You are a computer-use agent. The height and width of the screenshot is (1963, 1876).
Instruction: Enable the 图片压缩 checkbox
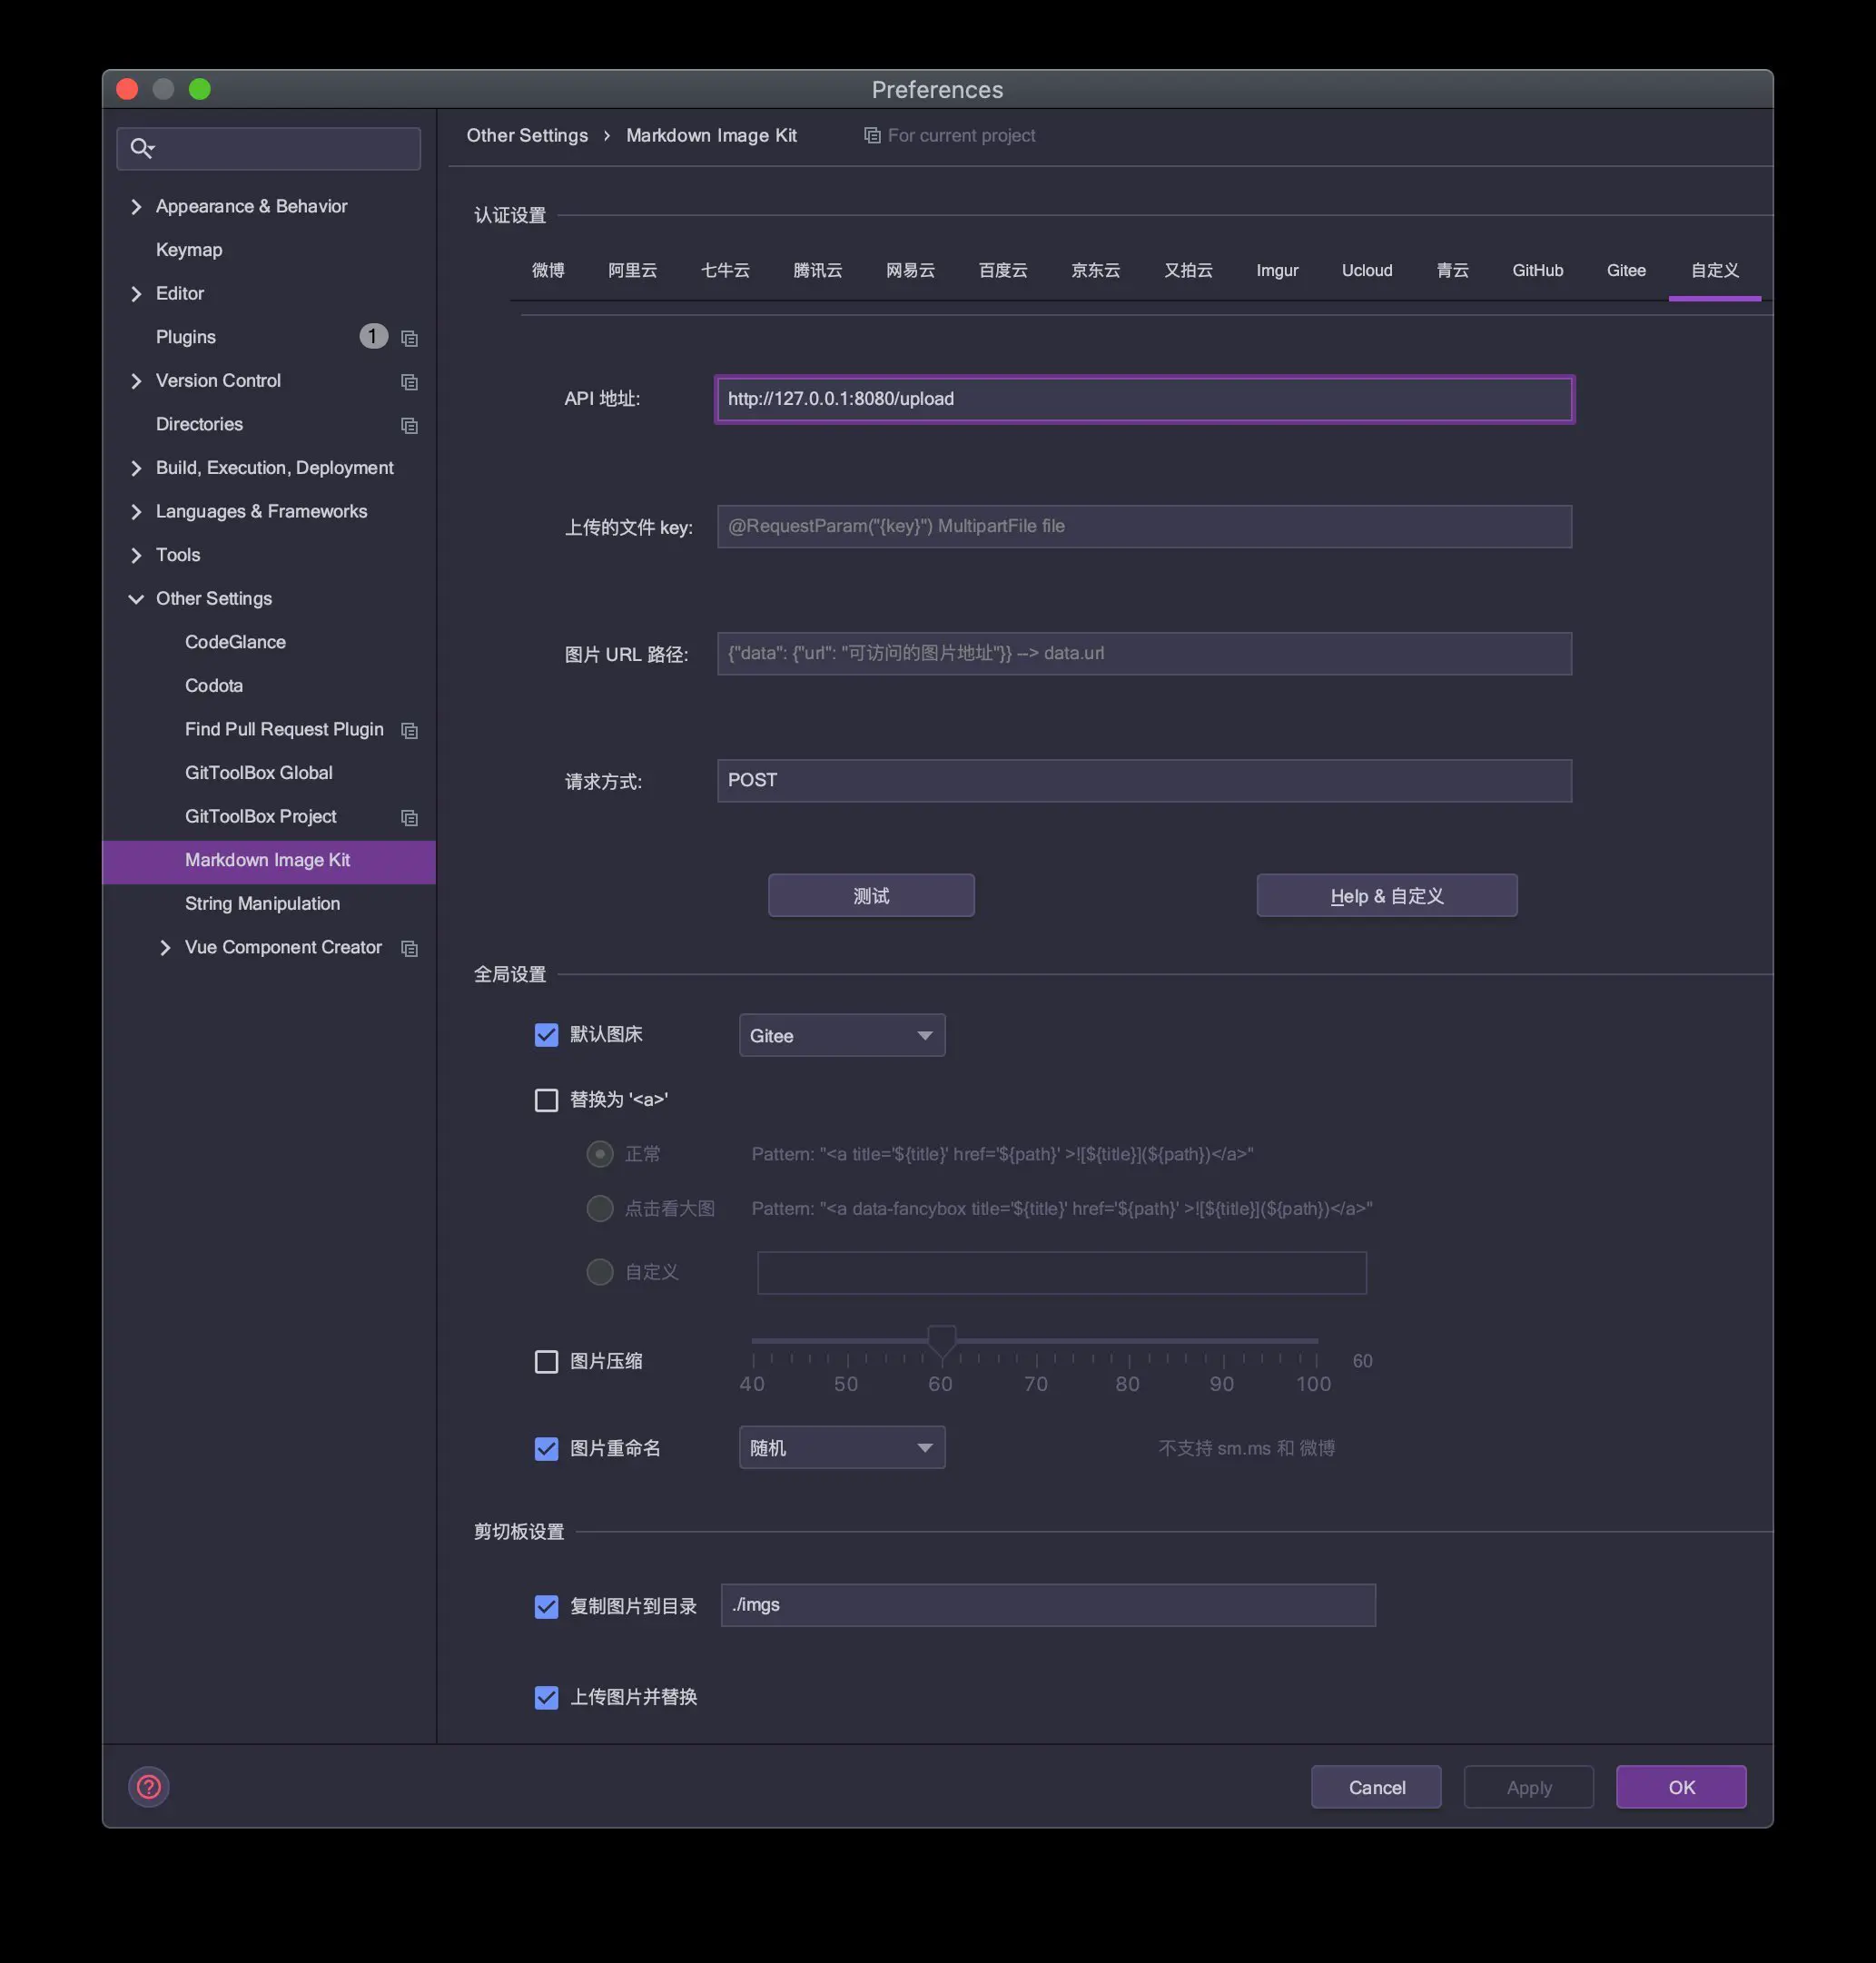click(x=546, y=1361)
